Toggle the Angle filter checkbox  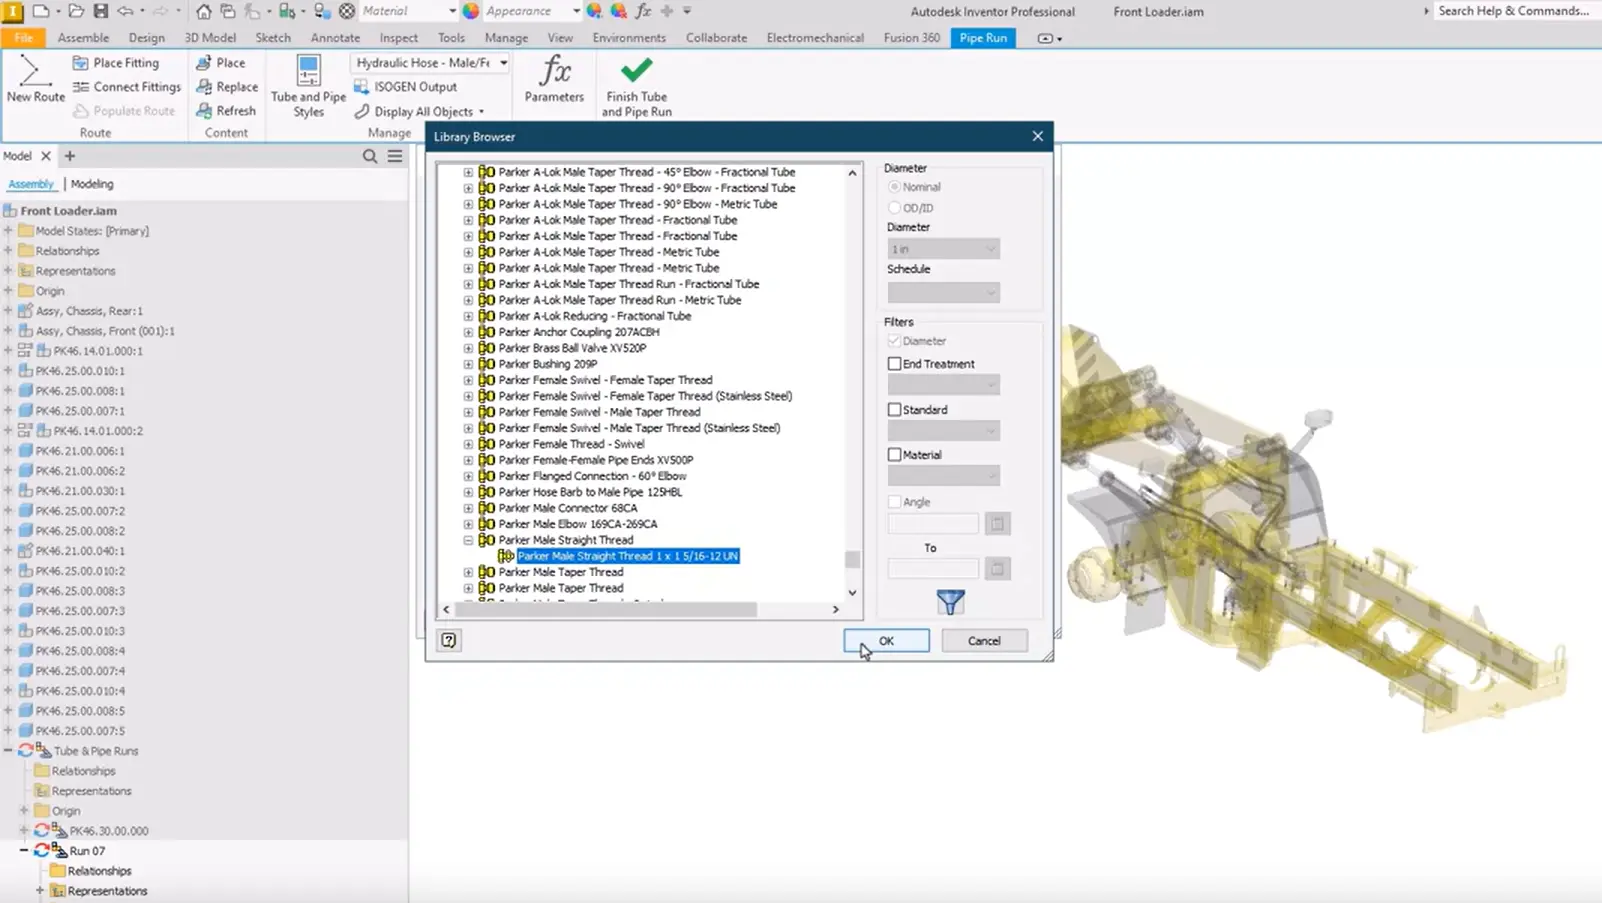point(894,502)
